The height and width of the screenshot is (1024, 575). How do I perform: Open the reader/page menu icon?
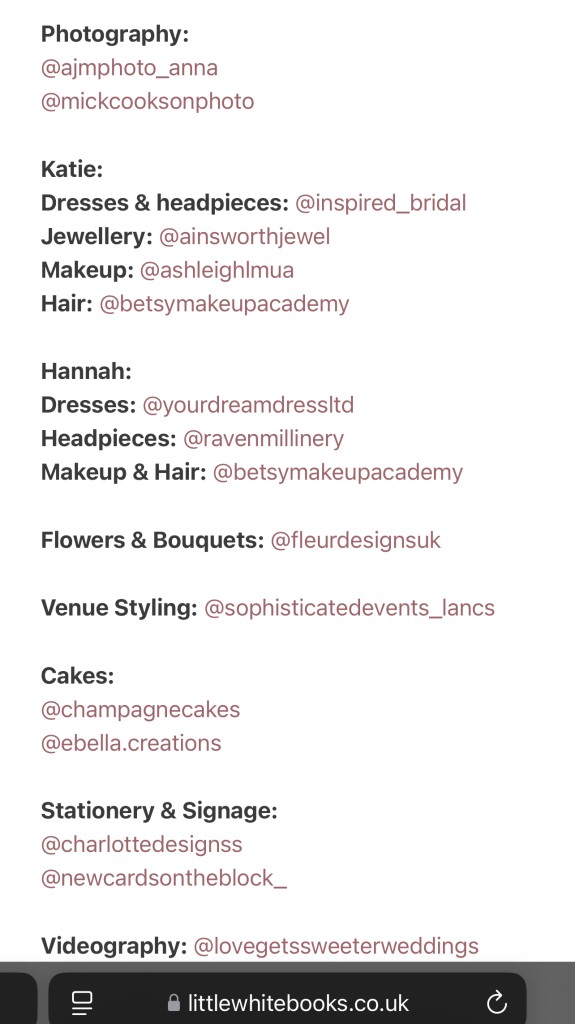[x=82, y=1002]
